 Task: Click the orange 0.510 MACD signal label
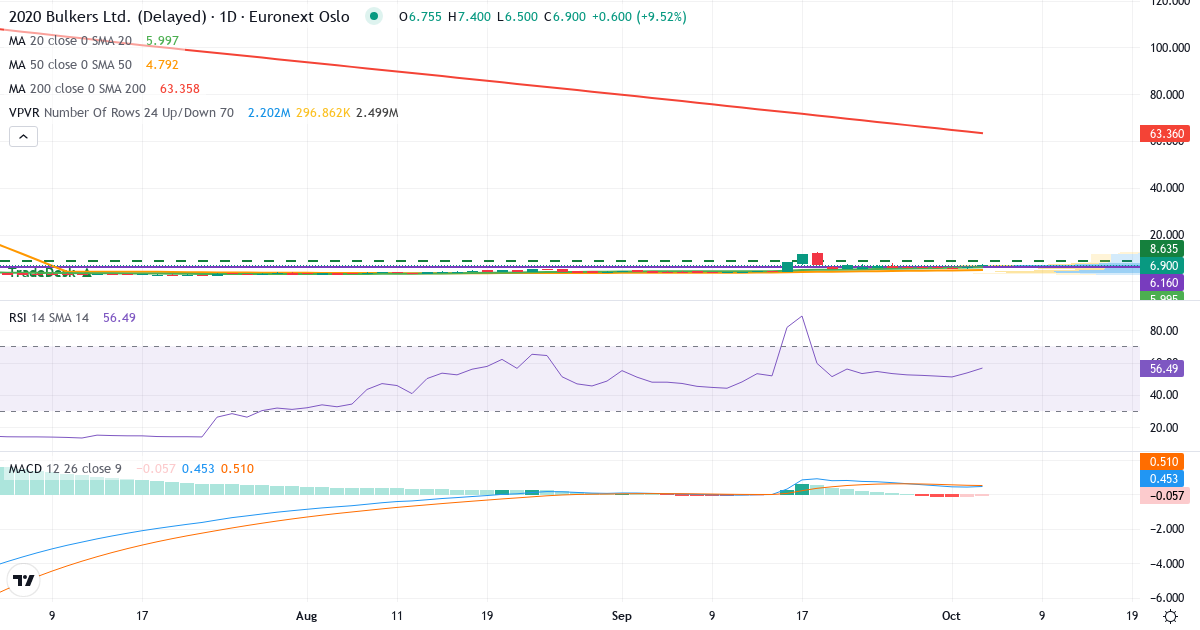click(x=1161, y=462)
